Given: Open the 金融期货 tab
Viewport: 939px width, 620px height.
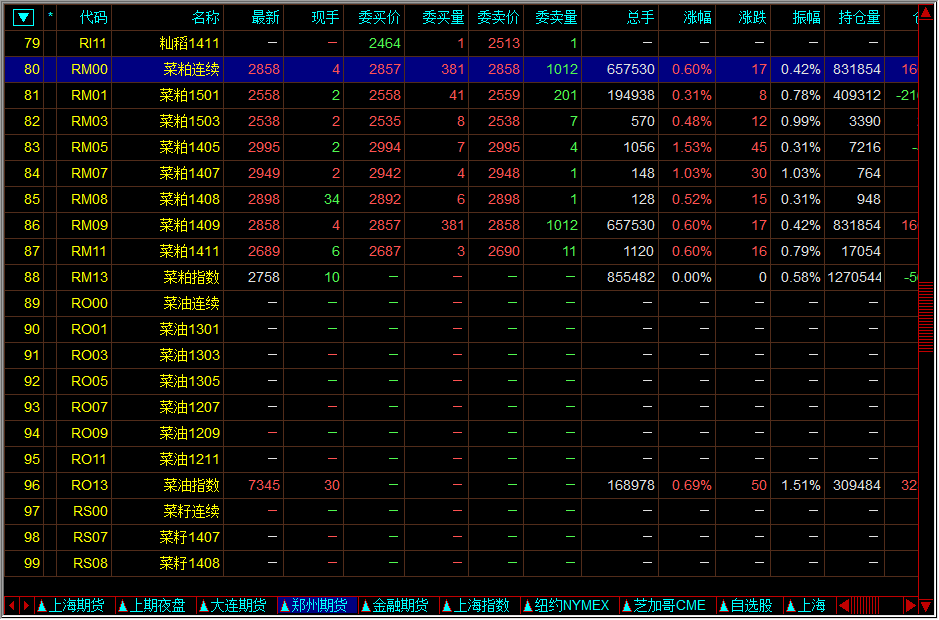Looking at the screenshot, I should point(397,606).
